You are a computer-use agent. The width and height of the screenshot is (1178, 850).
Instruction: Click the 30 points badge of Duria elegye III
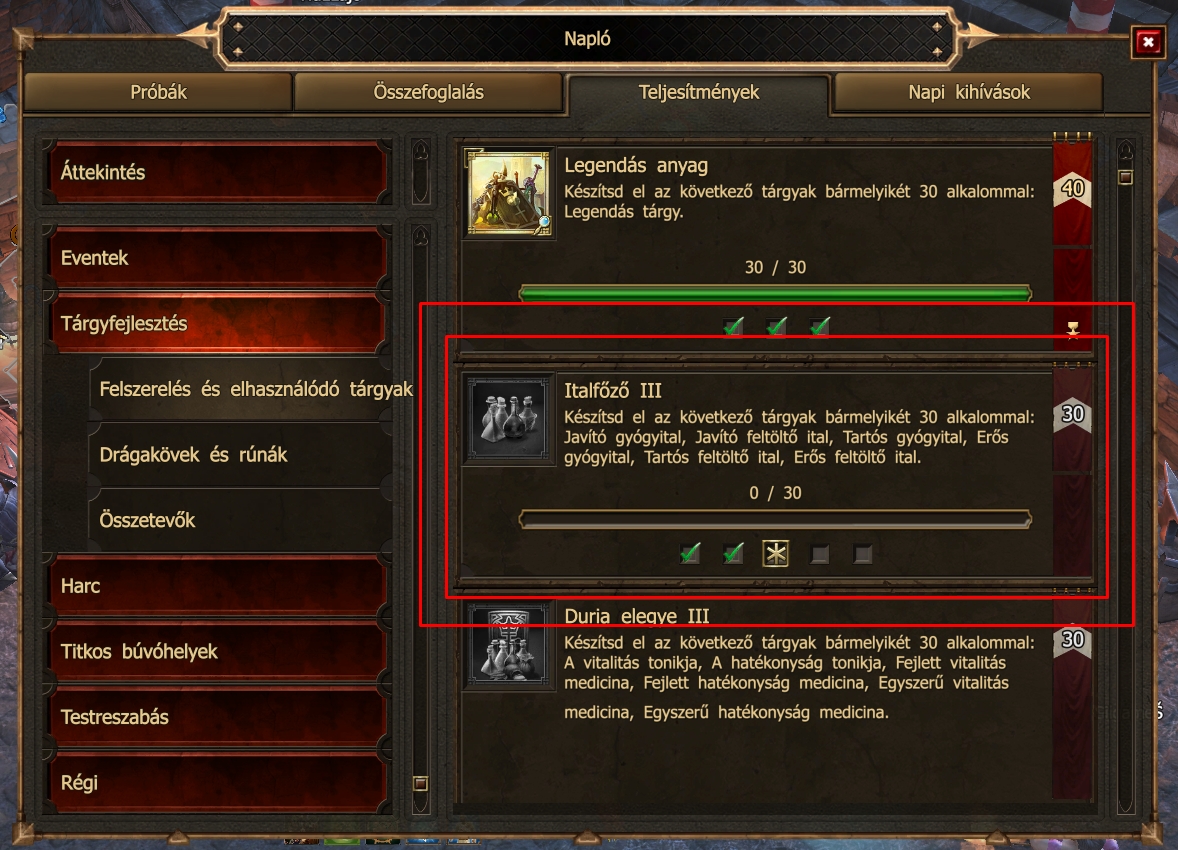pyautogui.click(x=1072, y=640)
